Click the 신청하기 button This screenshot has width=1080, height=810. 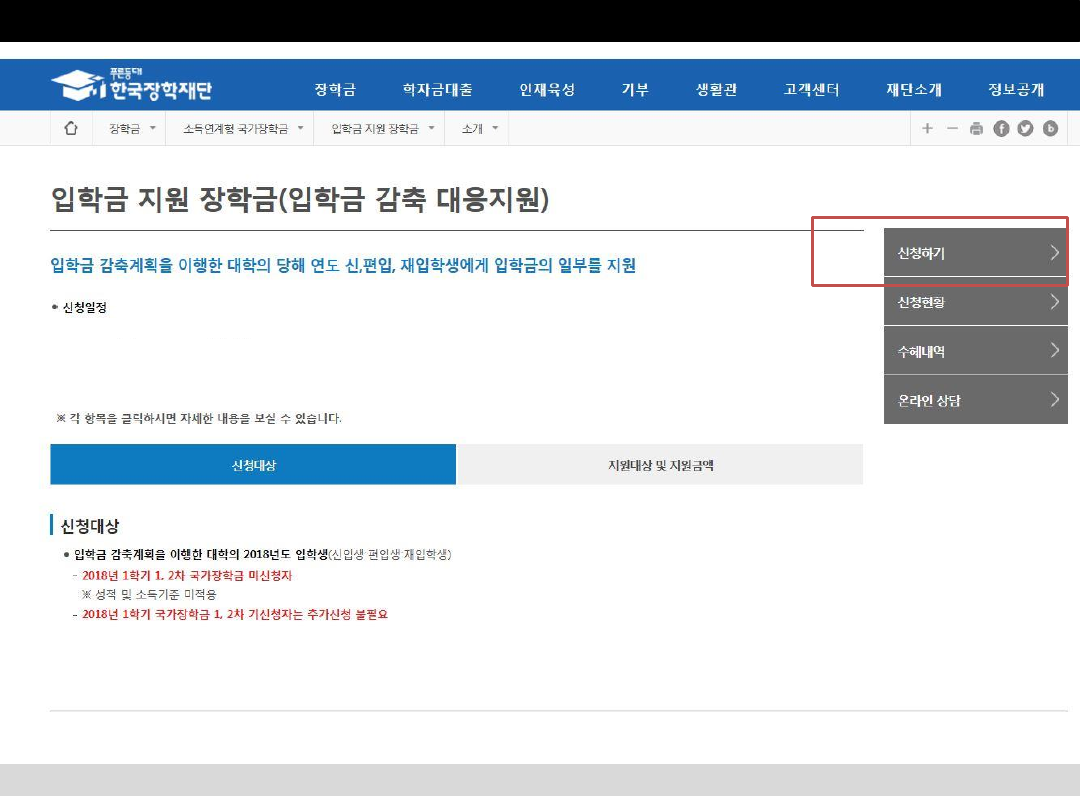pos(975,253)
